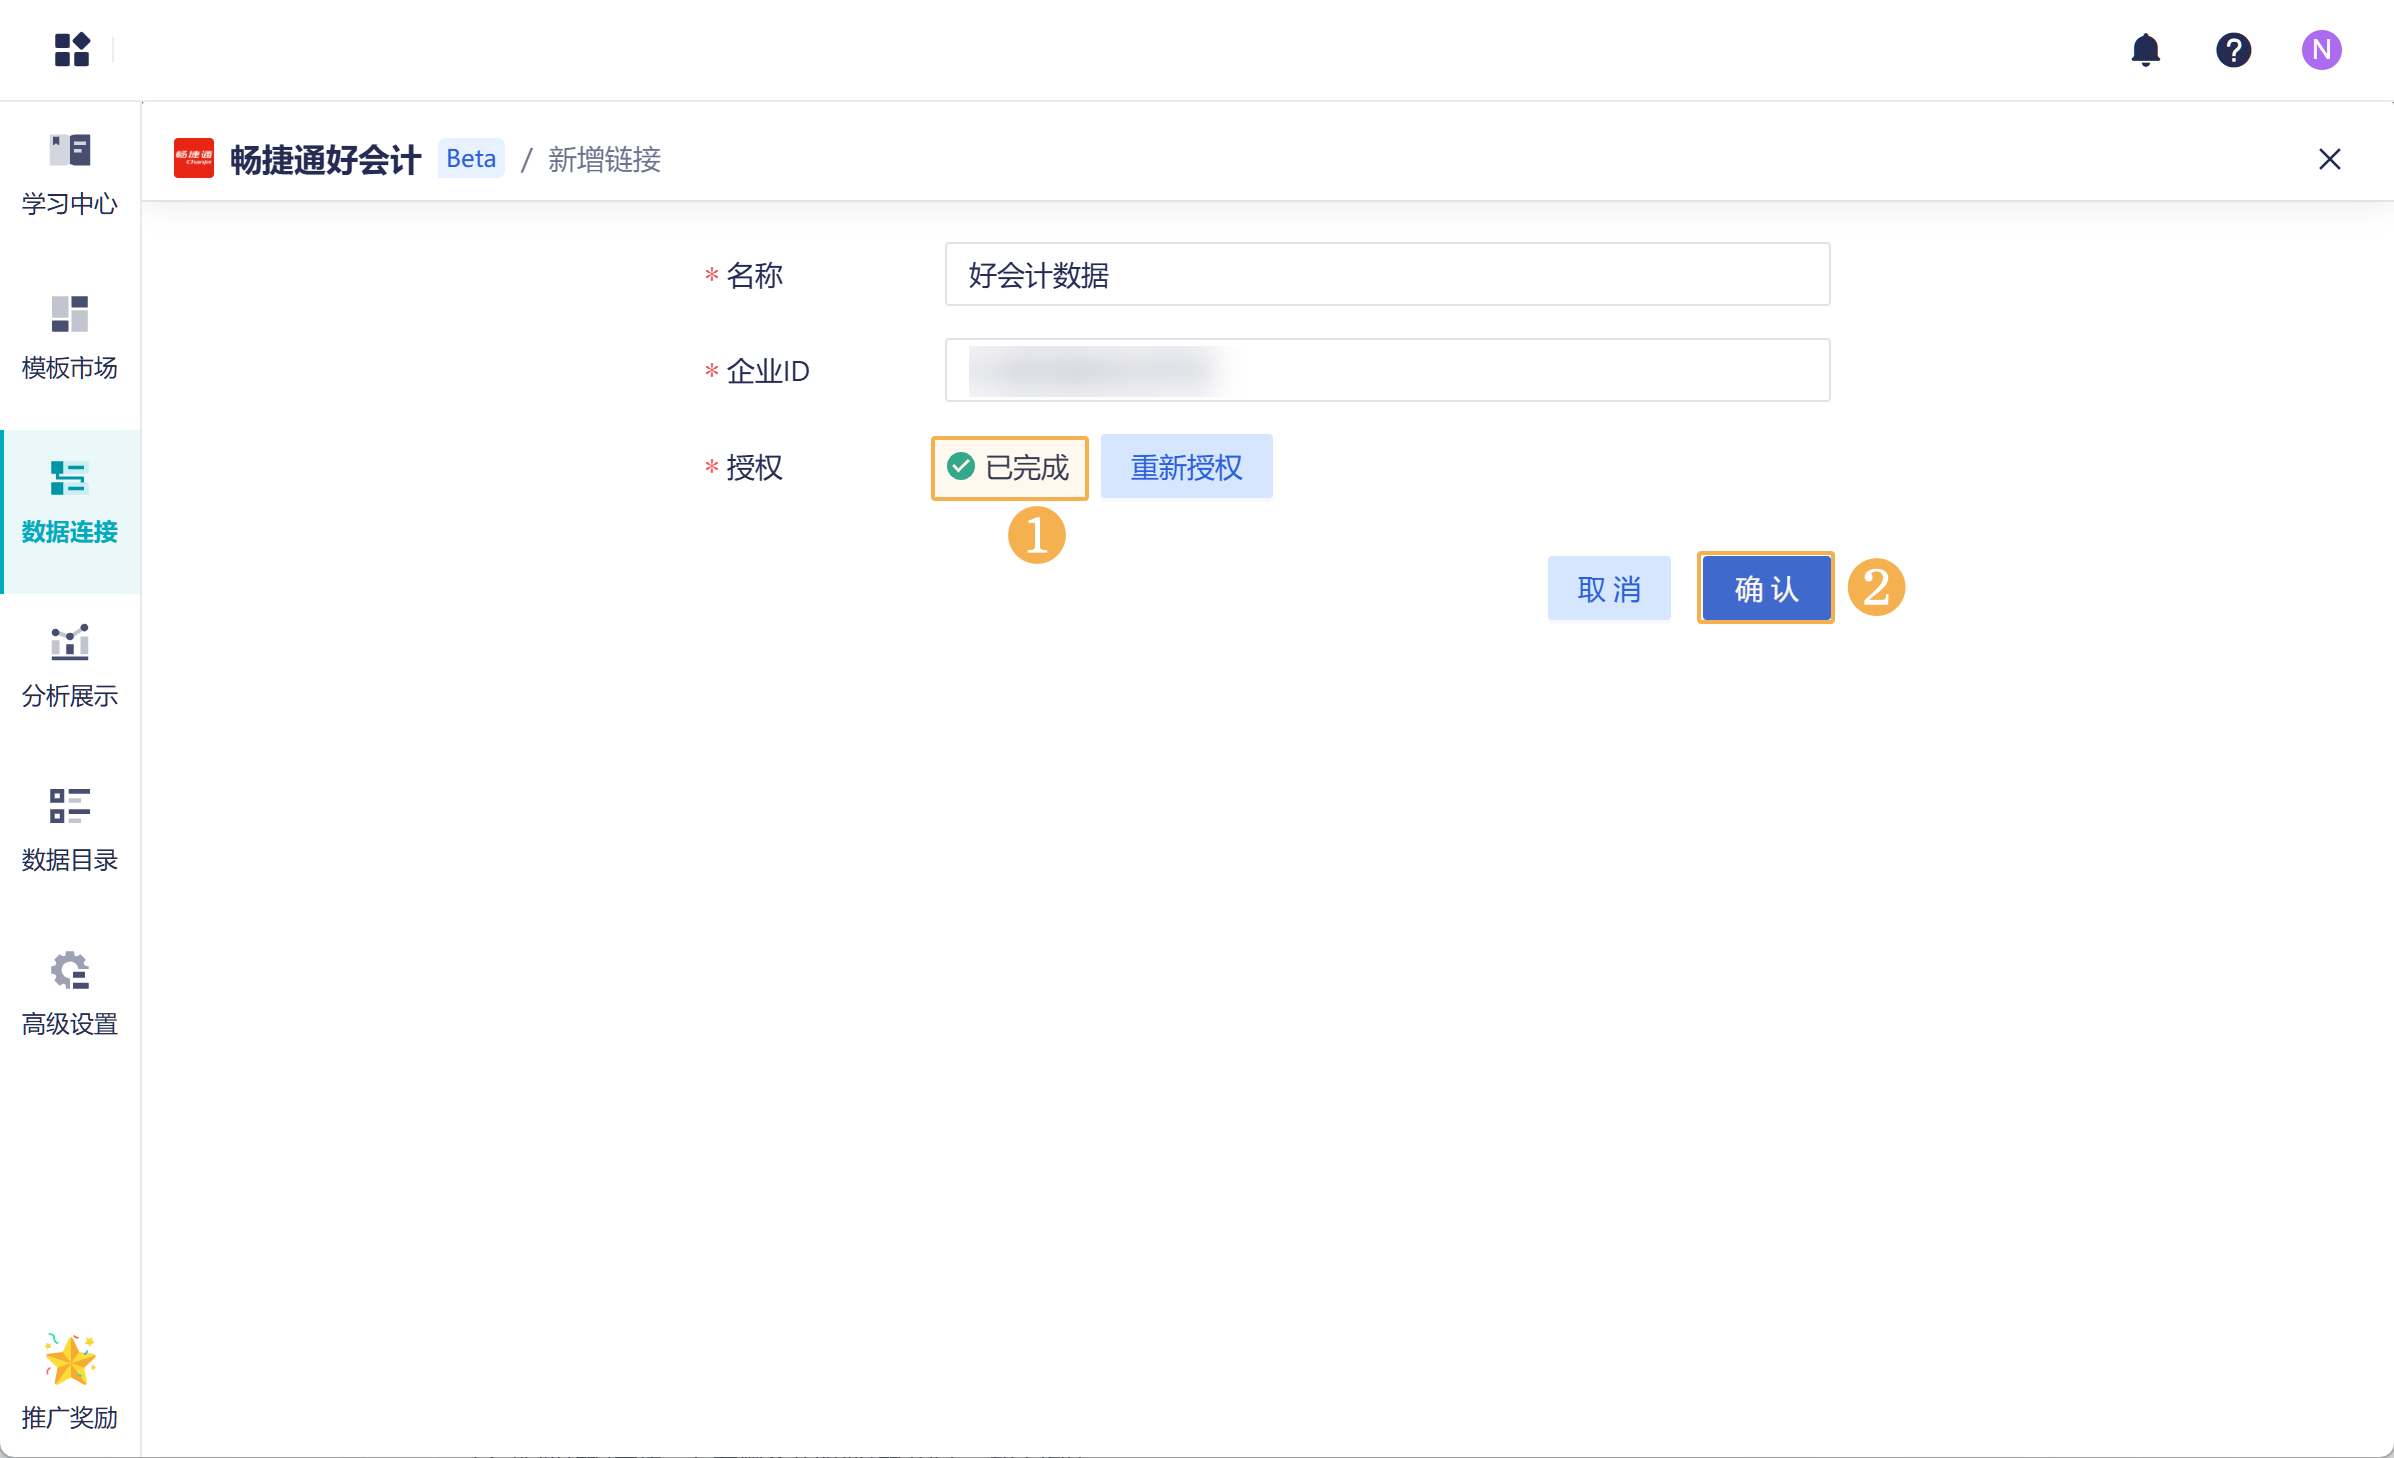The width and height of the screenshot is (2394, 1458).
Task: Click the Beta tag next to 畅捷通好会计
Action: coord(470,158)
